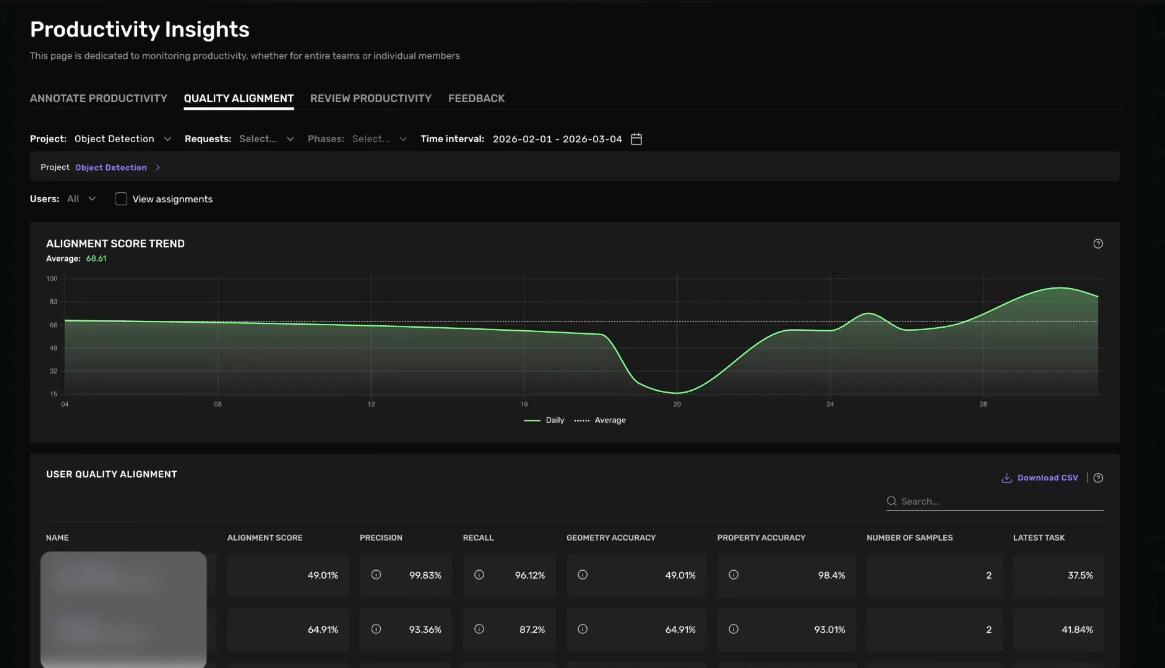This screenshot has width=1165, height=668.
Task: Open the Project dropdown showing Object Detection
Action: [x=123, y=139]
